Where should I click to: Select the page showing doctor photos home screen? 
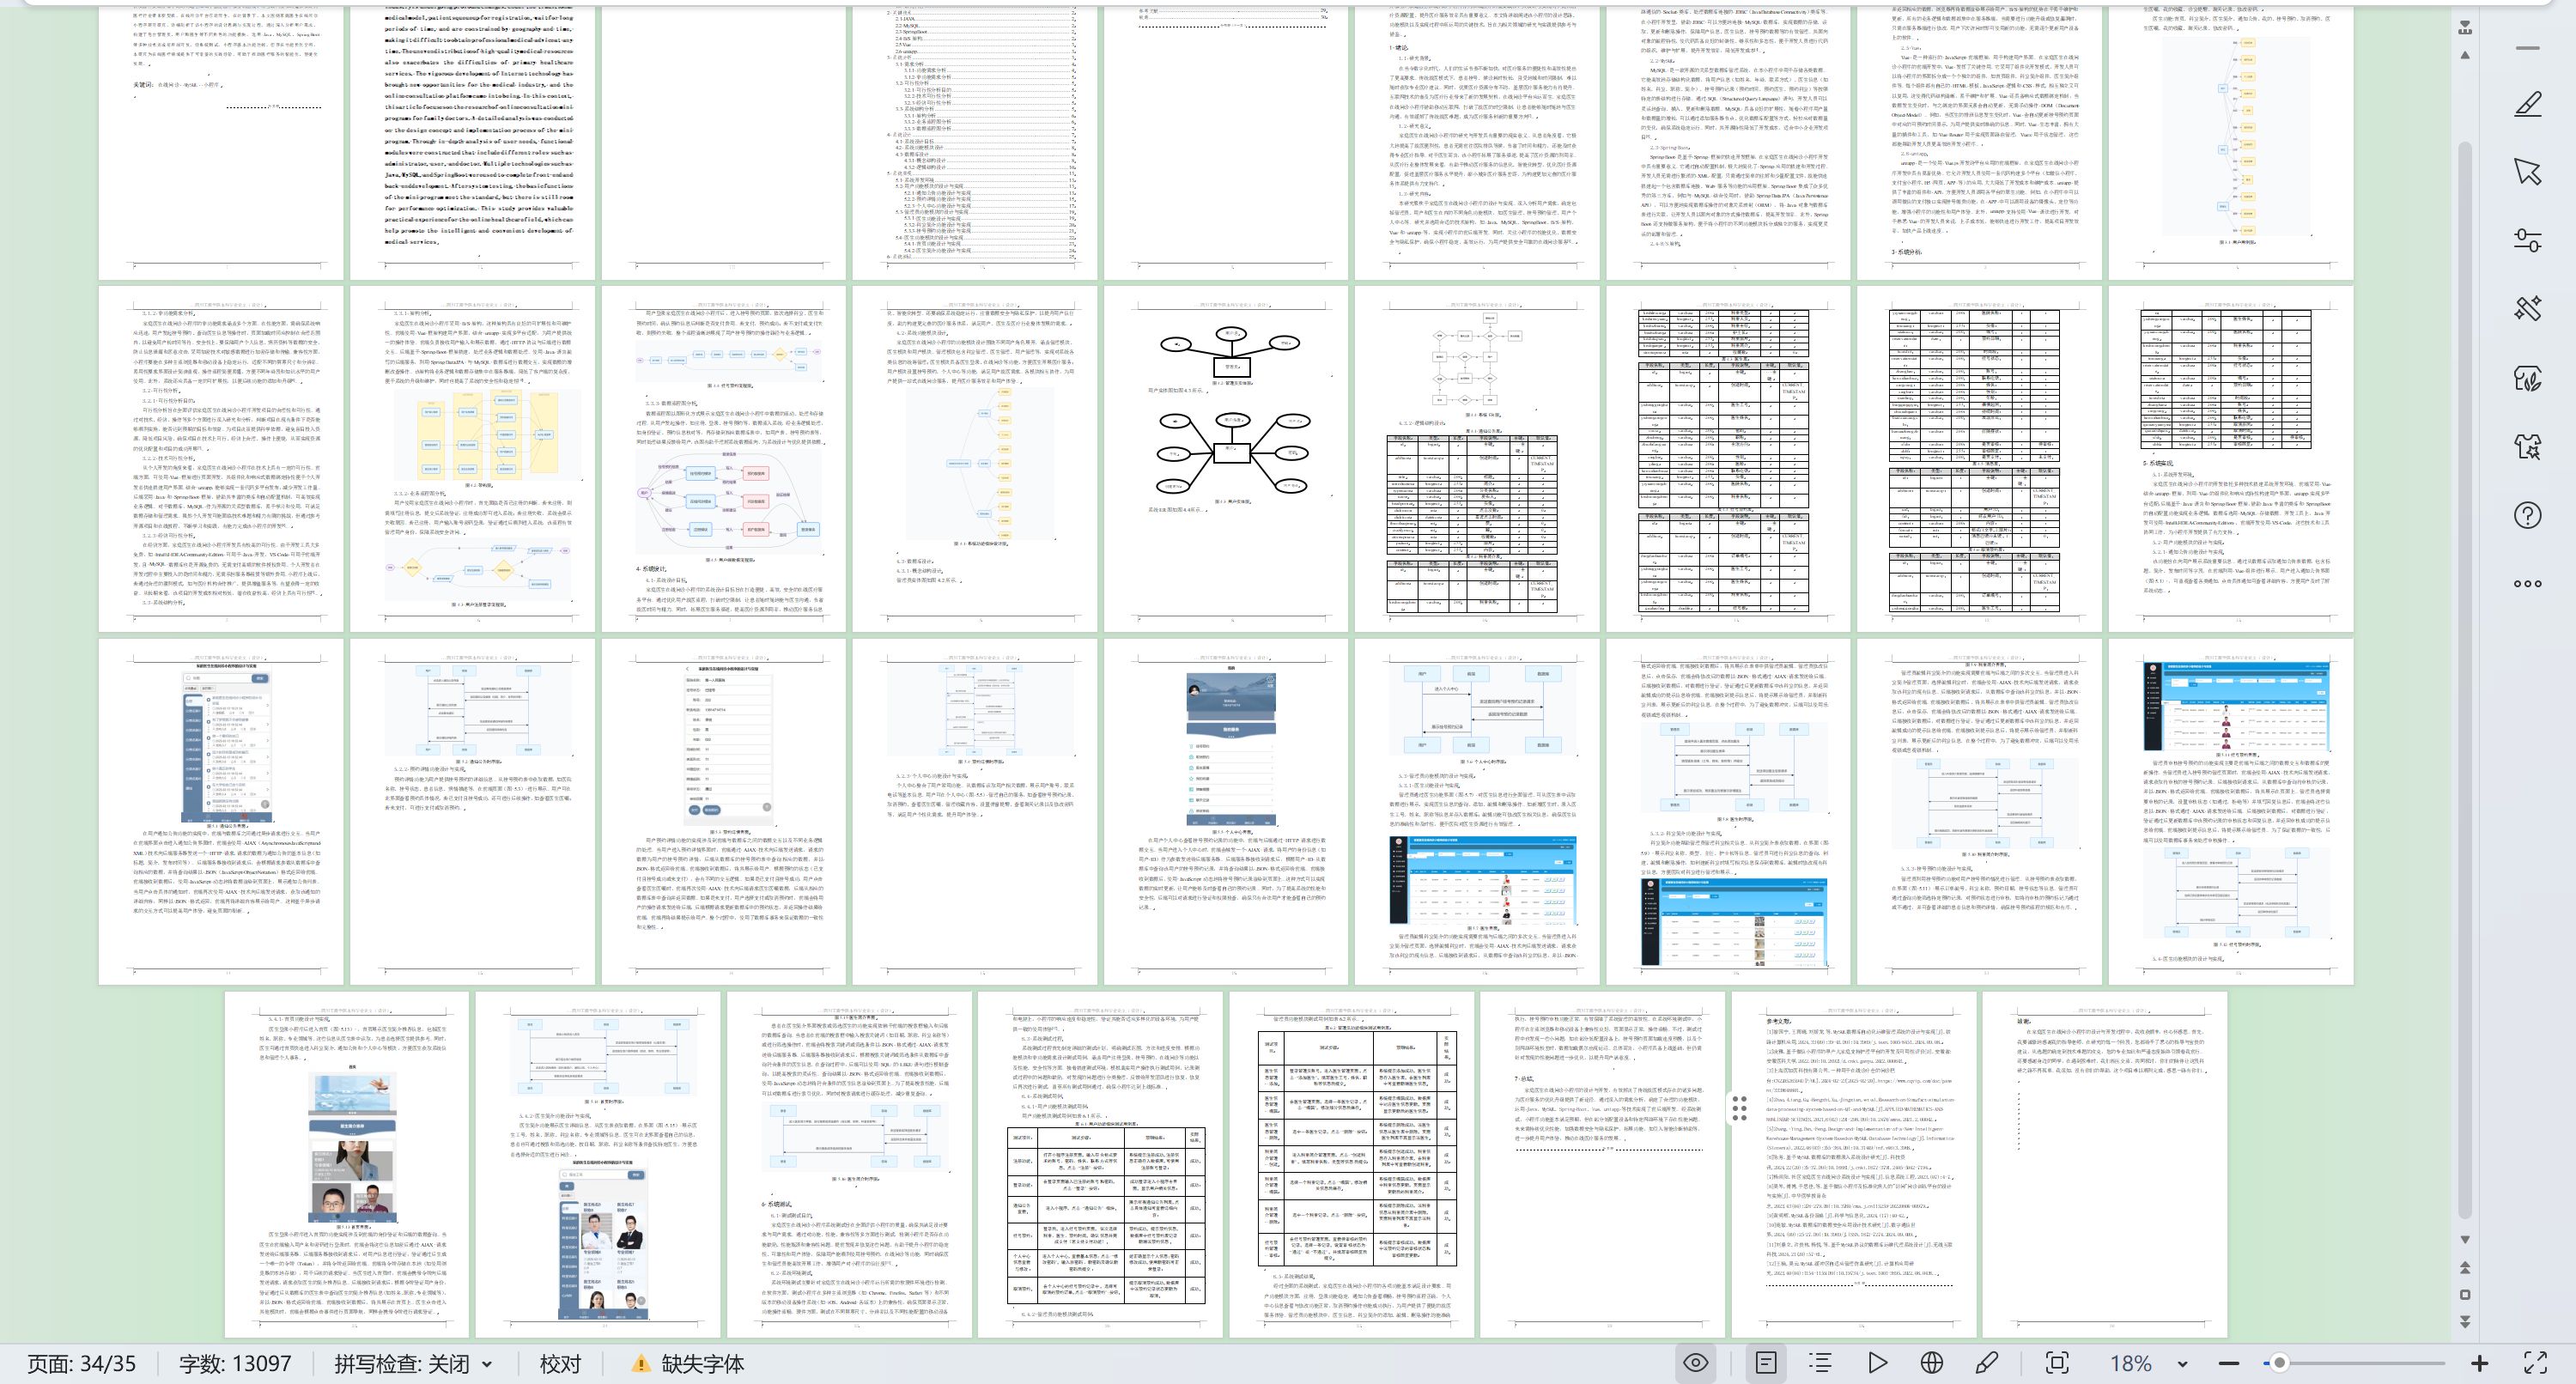(346, 1164)
